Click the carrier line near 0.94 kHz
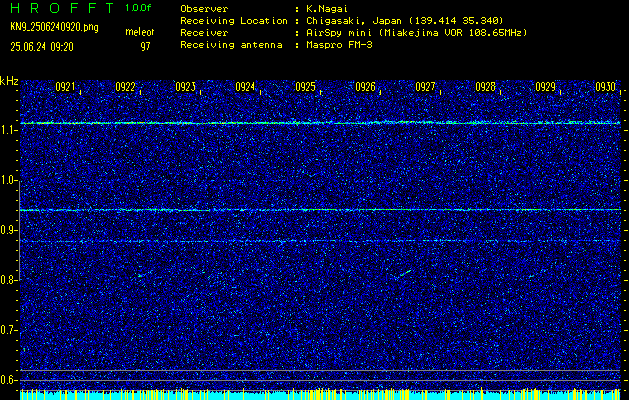 (x=320, y=210)
